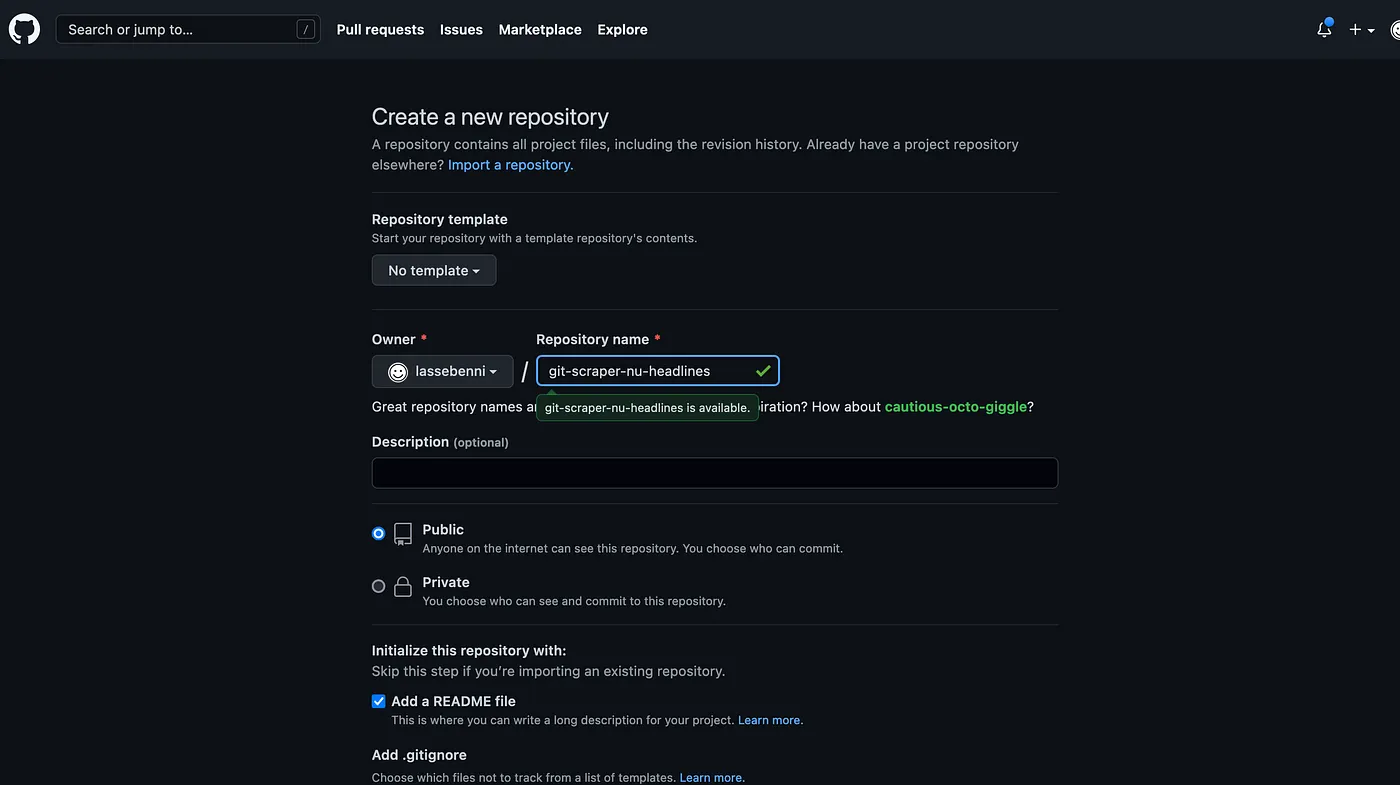
Task: Click inside the Description field
Action: tap(714, 472)
